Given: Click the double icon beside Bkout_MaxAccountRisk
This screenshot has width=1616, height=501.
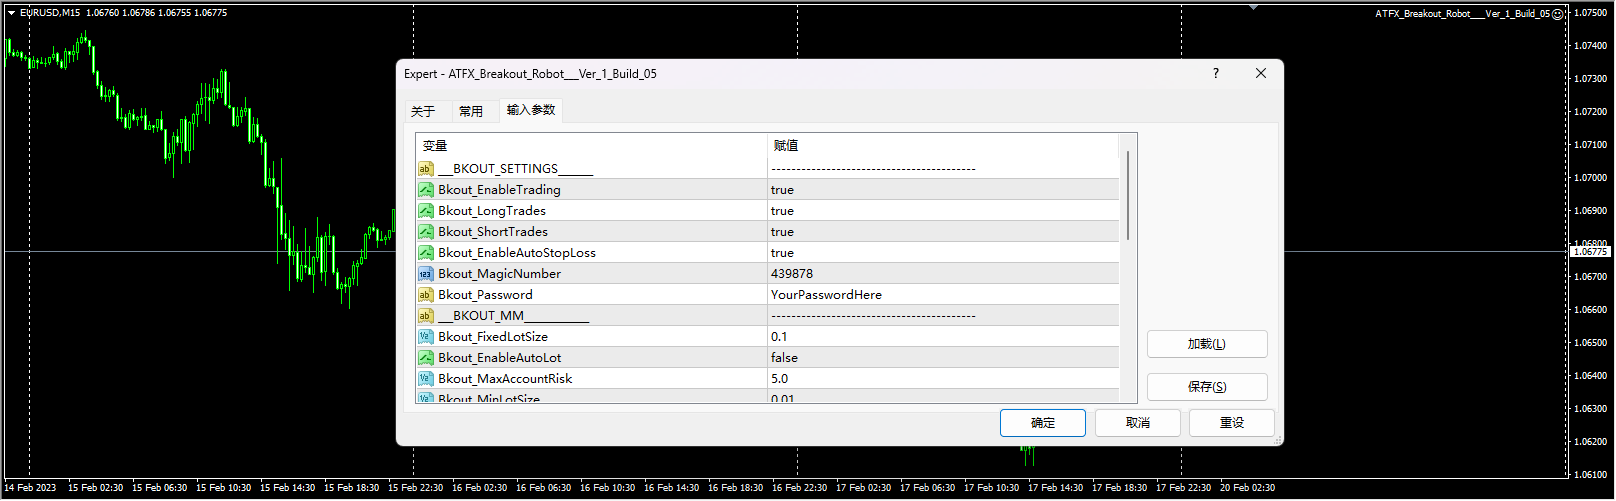Looking at the screenshot, I should point(425,379).
